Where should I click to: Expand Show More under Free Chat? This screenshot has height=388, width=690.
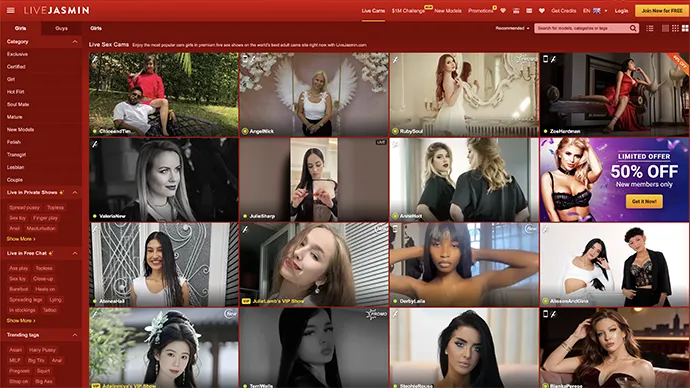tap(21, 321)
